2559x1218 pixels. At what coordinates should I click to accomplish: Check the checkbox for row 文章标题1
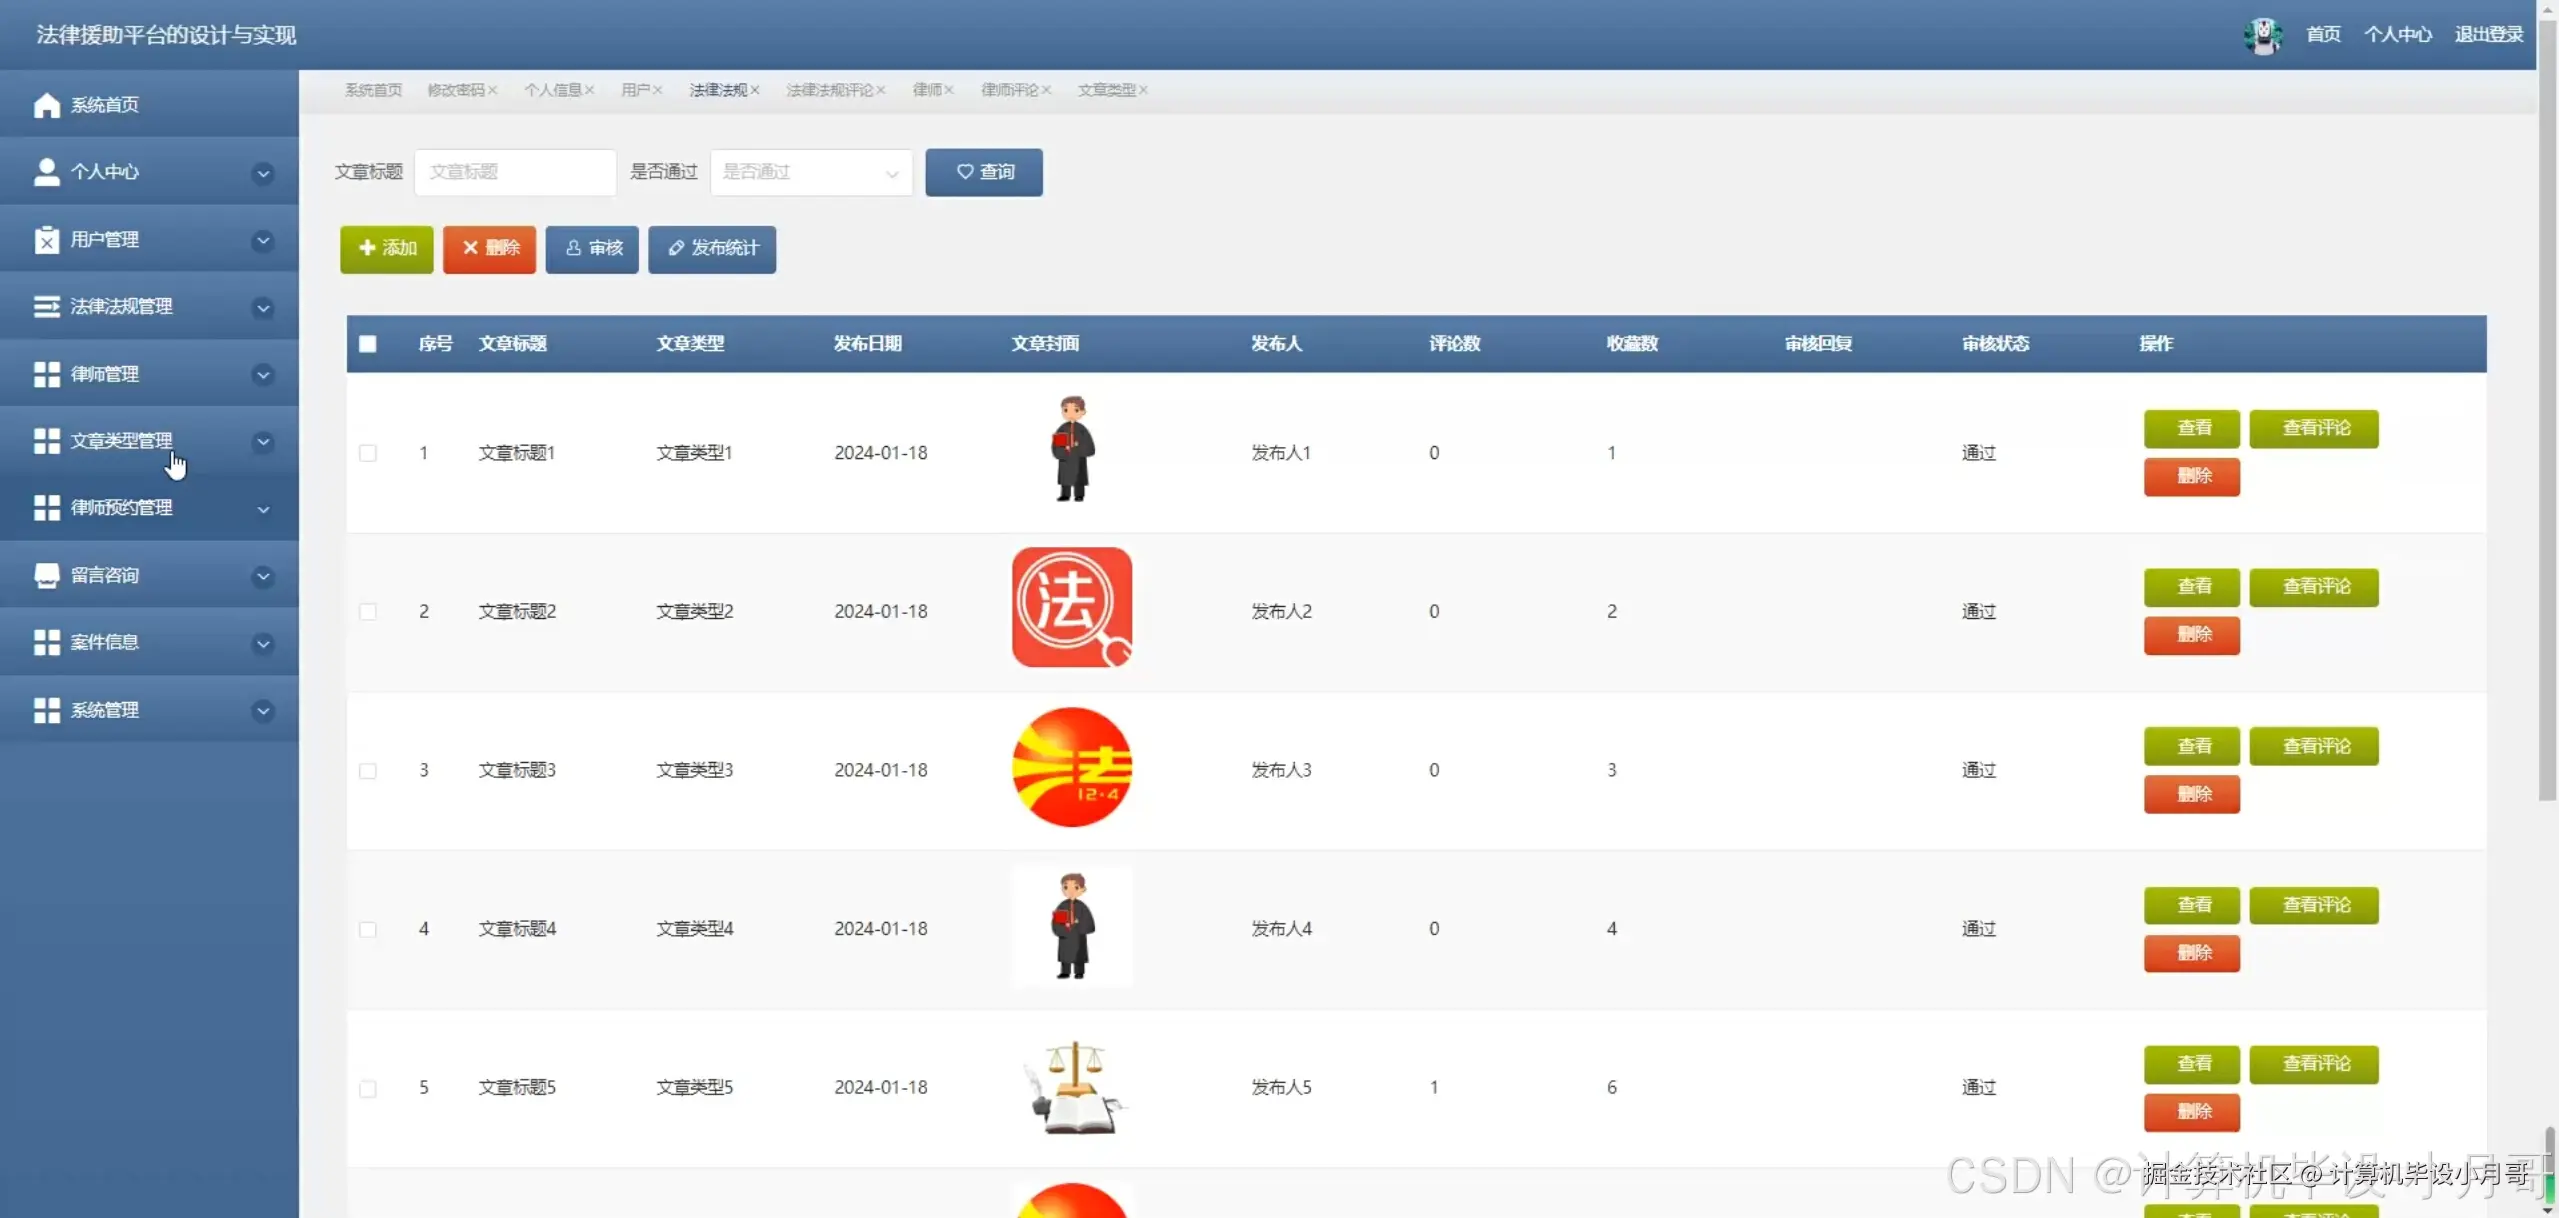[368, 453]
